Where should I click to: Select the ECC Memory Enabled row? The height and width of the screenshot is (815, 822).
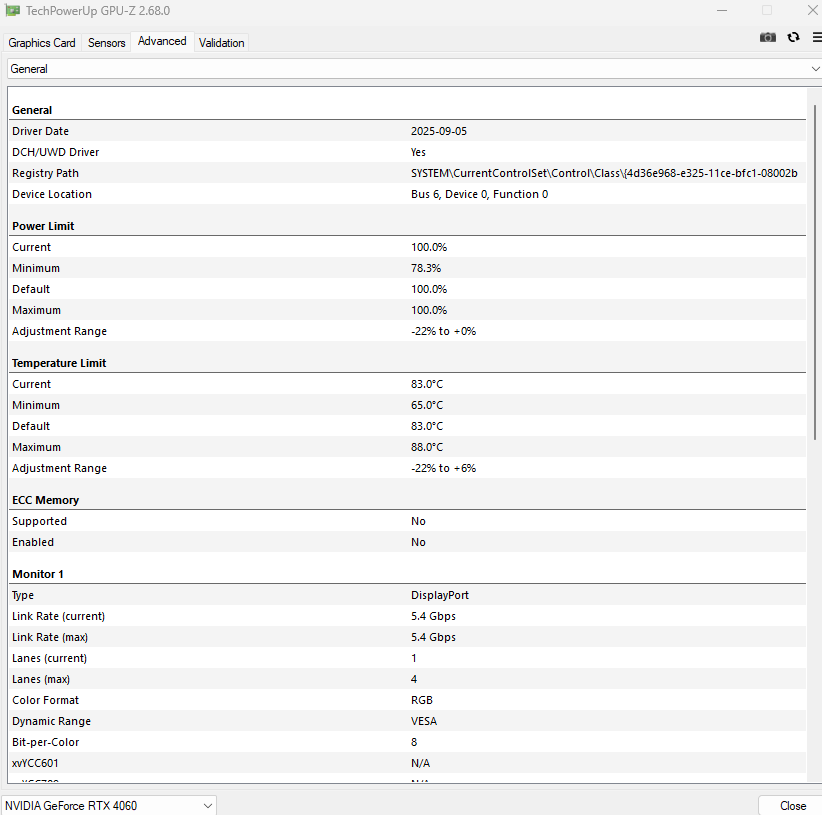click(x=407, y=542)
